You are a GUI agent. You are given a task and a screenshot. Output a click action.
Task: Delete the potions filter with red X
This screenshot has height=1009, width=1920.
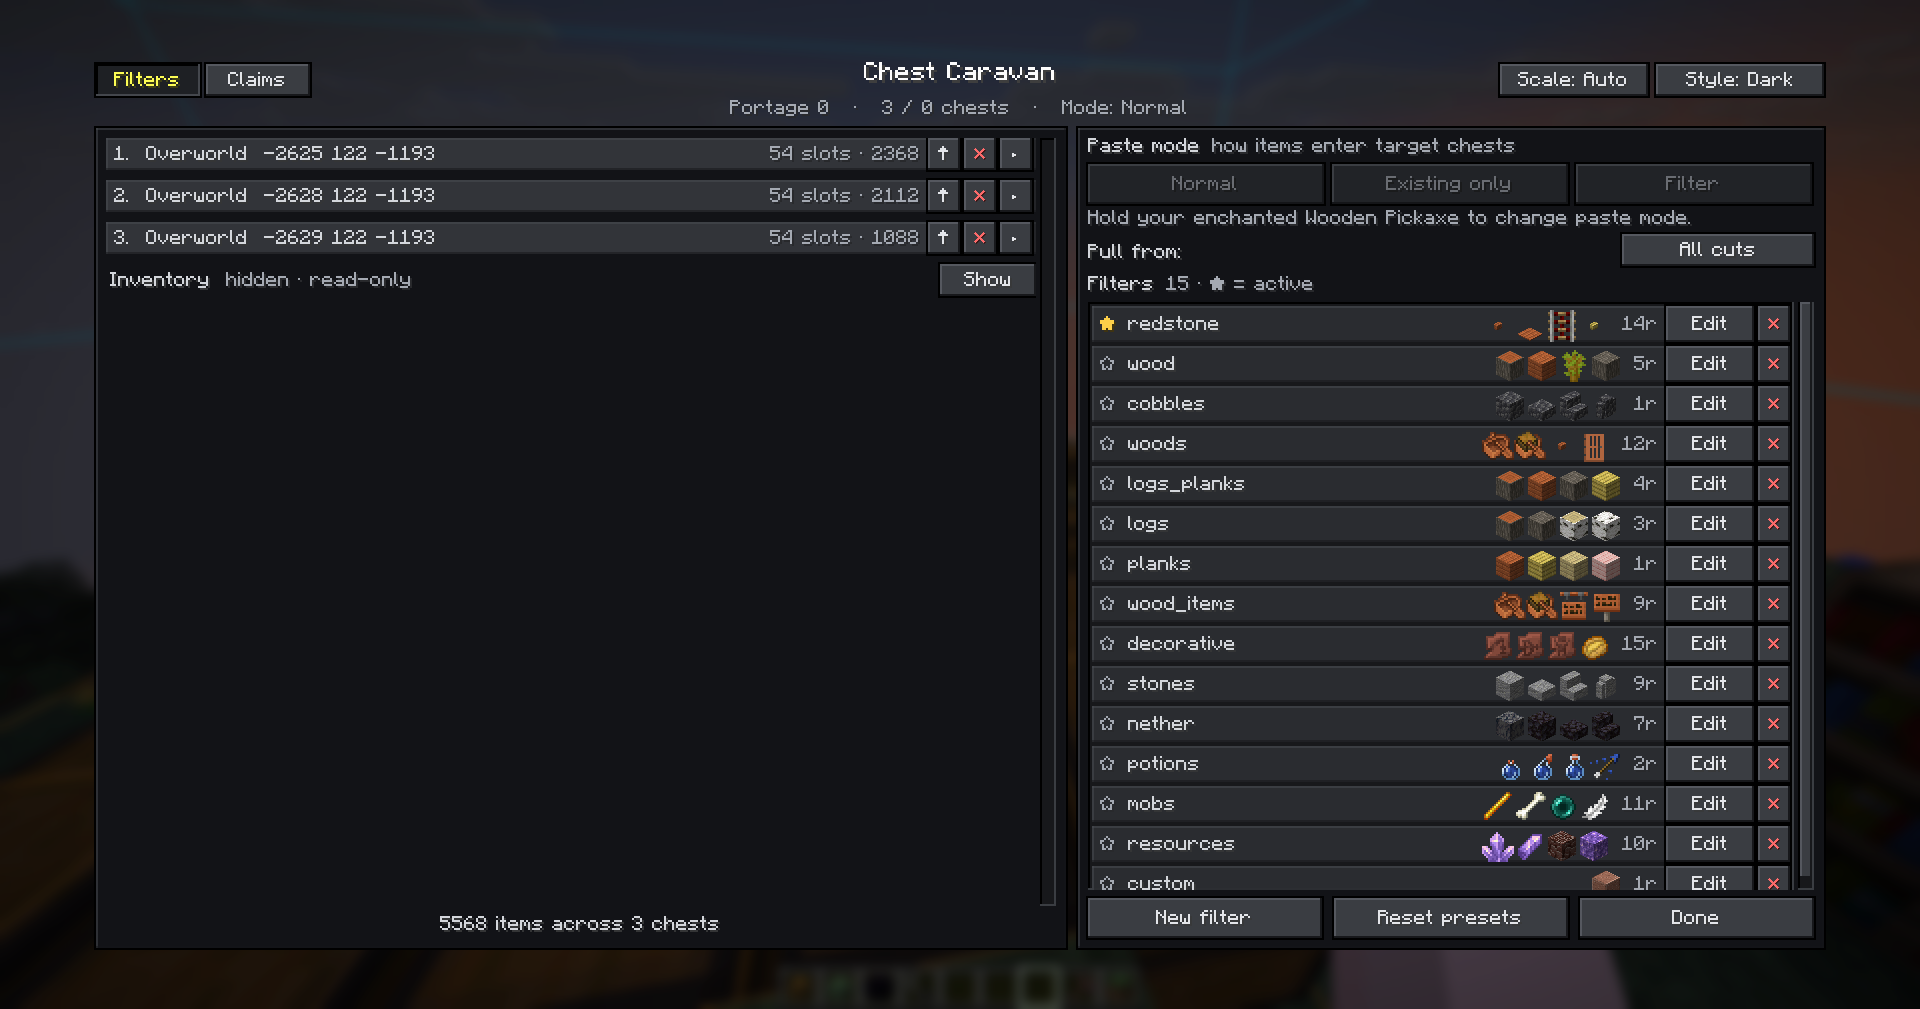click(x=1773, y=763)
